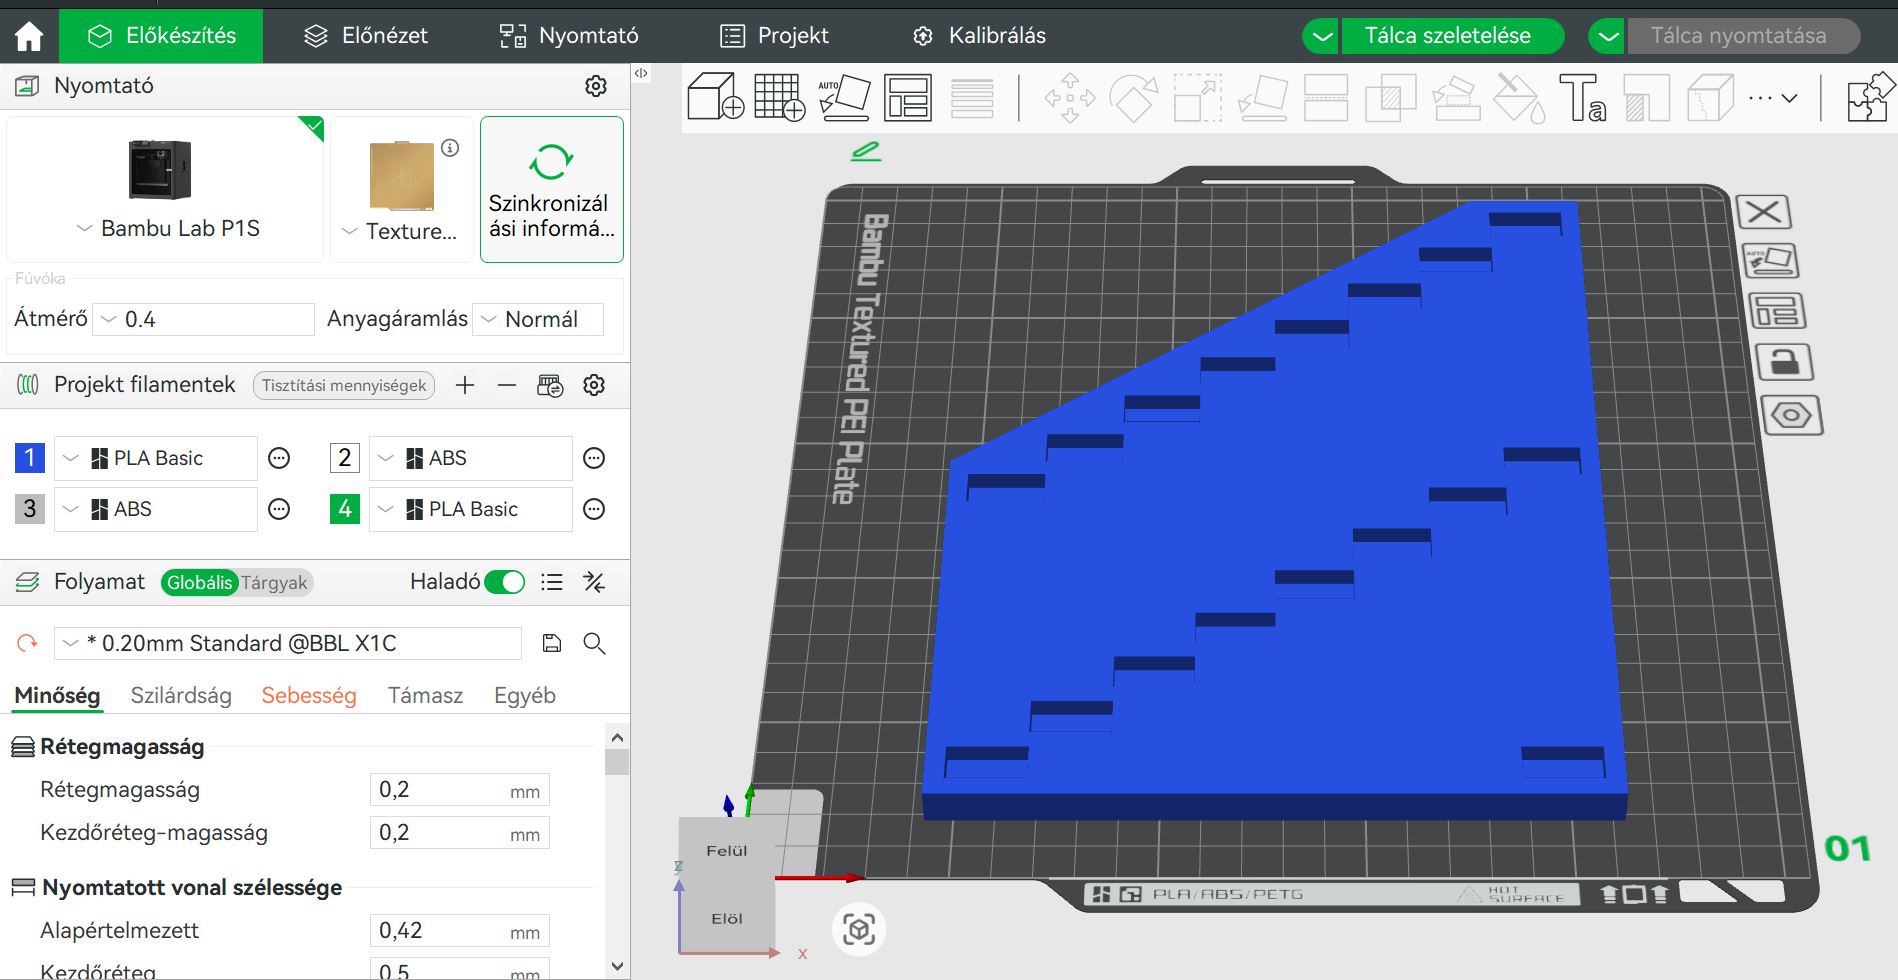Switch to the Előnézet tab

click(366, 36)
